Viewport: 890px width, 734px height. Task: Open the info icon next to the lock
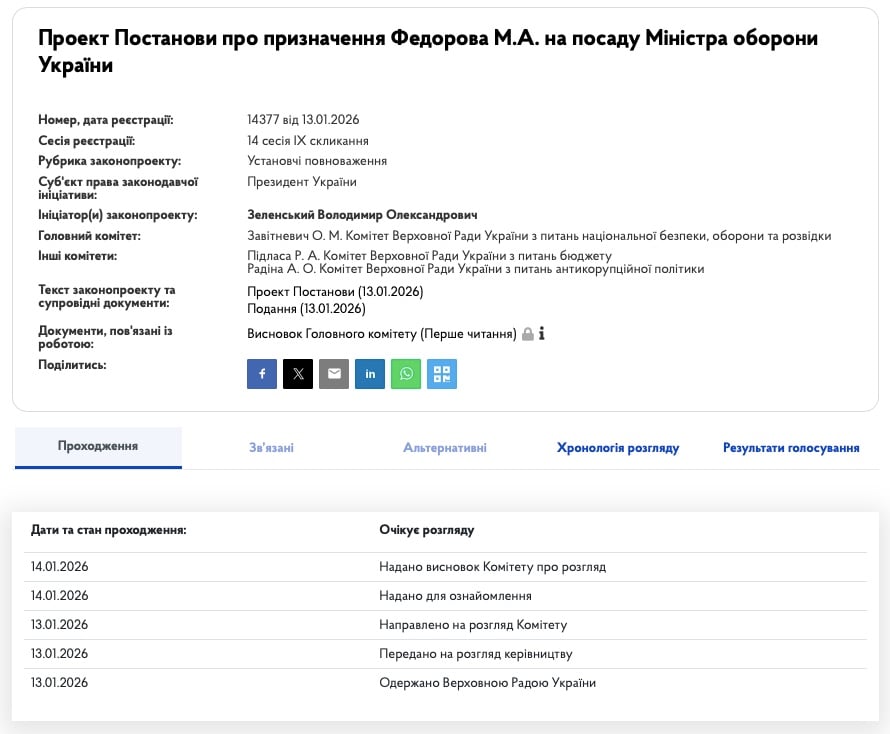point(541,333)
